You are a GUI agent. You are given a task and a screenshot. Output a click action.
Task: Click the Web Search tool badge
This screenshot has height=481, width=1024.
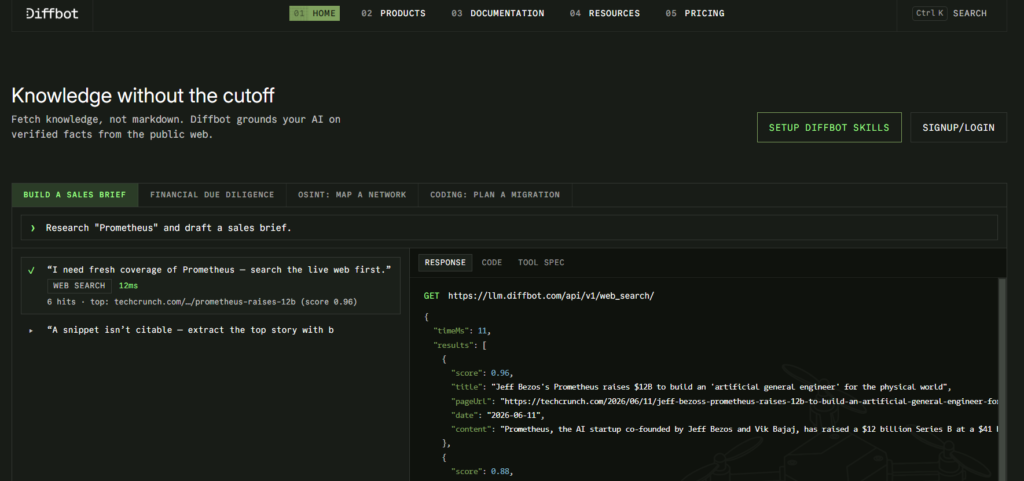click(x=79, y=286)
